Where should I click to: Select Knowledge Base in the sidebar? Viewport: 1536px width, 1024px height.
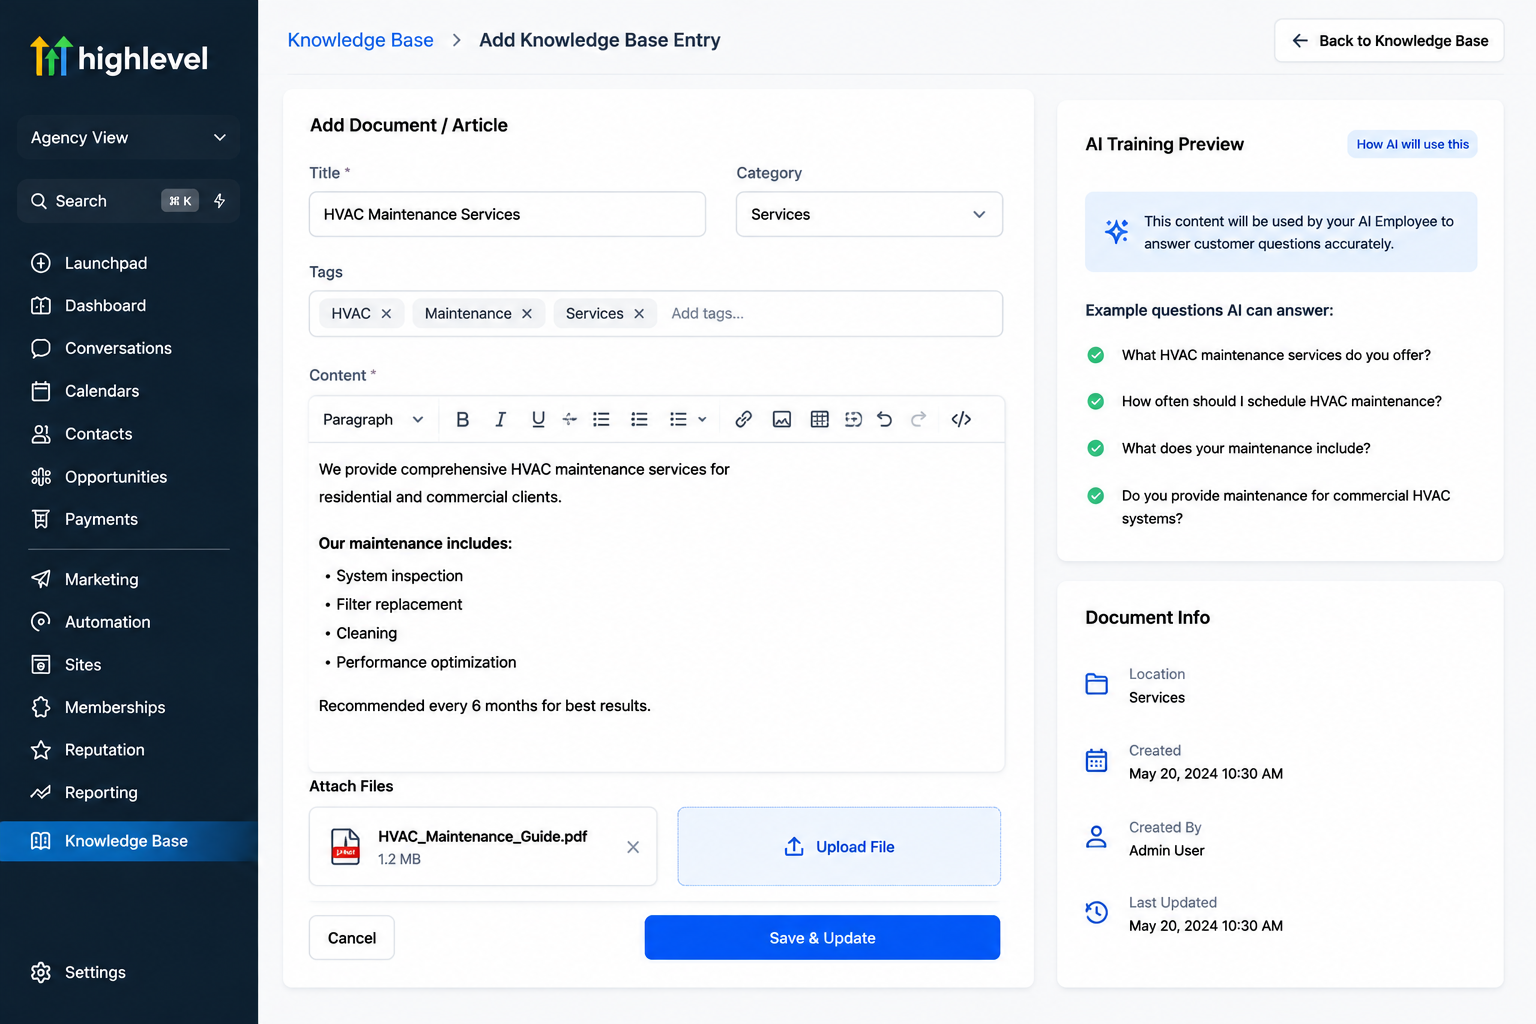click(129, 841)
